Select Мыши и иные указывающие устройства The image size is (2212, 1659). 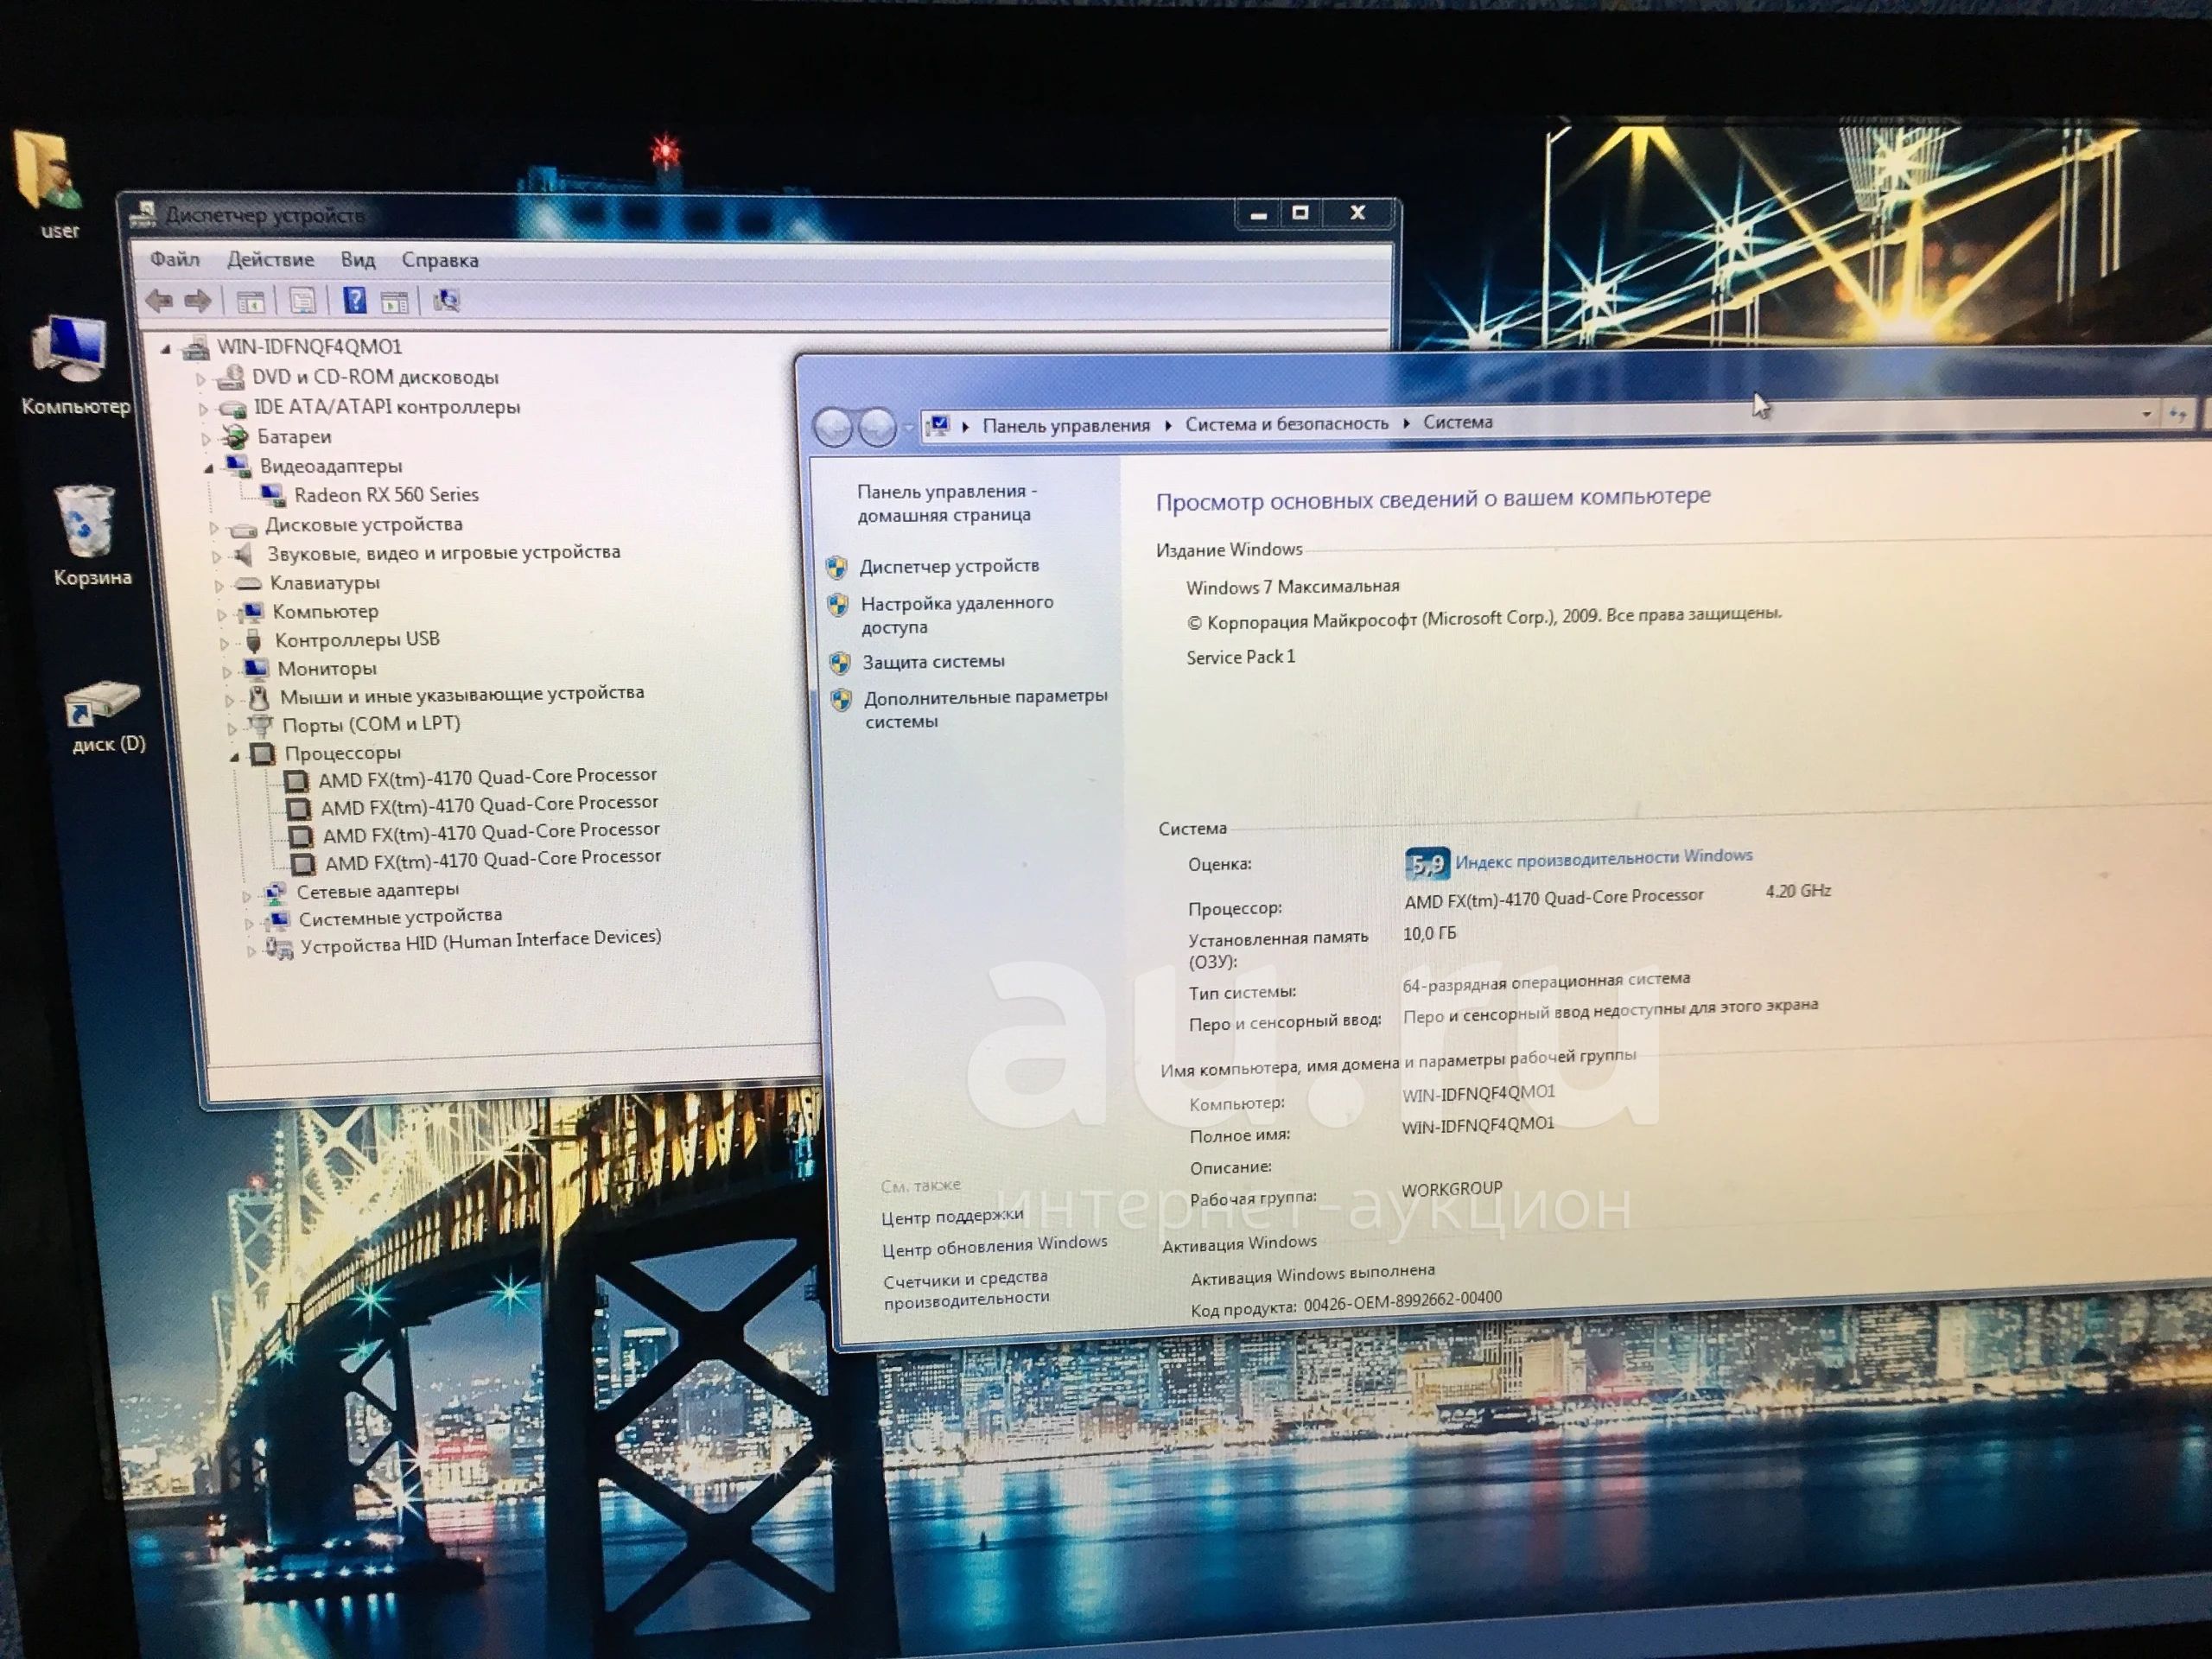point(462,694)
